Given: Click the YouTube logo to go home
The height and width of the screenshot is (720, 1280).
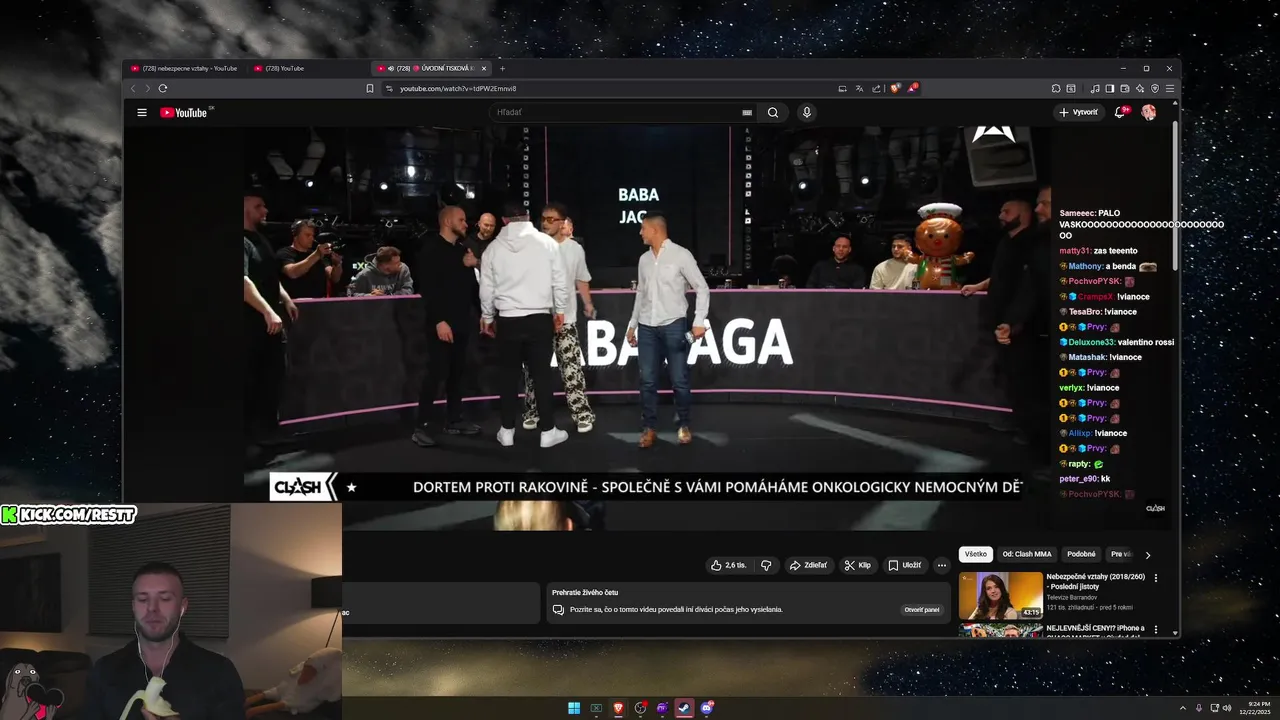Looking at the screenshot, I should tap(184, 113).
